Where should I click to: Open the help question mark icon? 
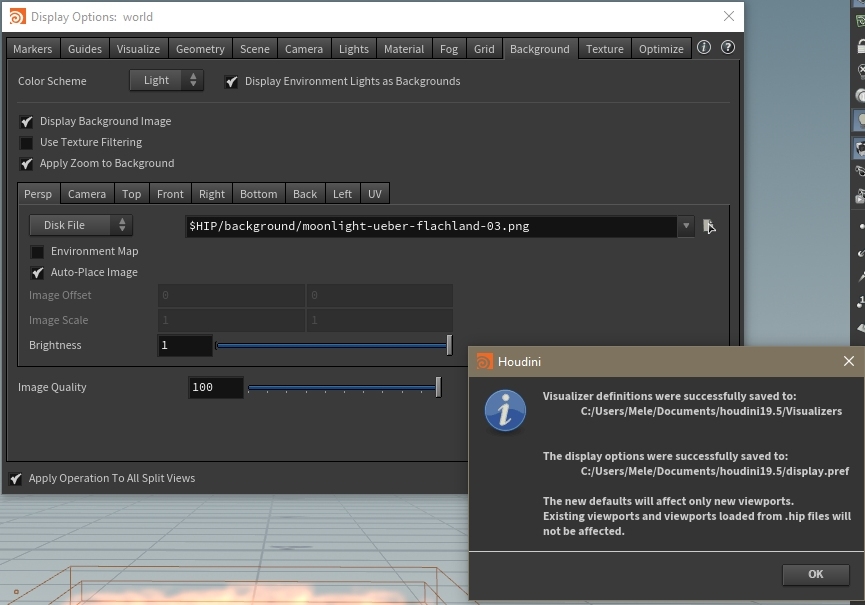[x=728, y=48]
